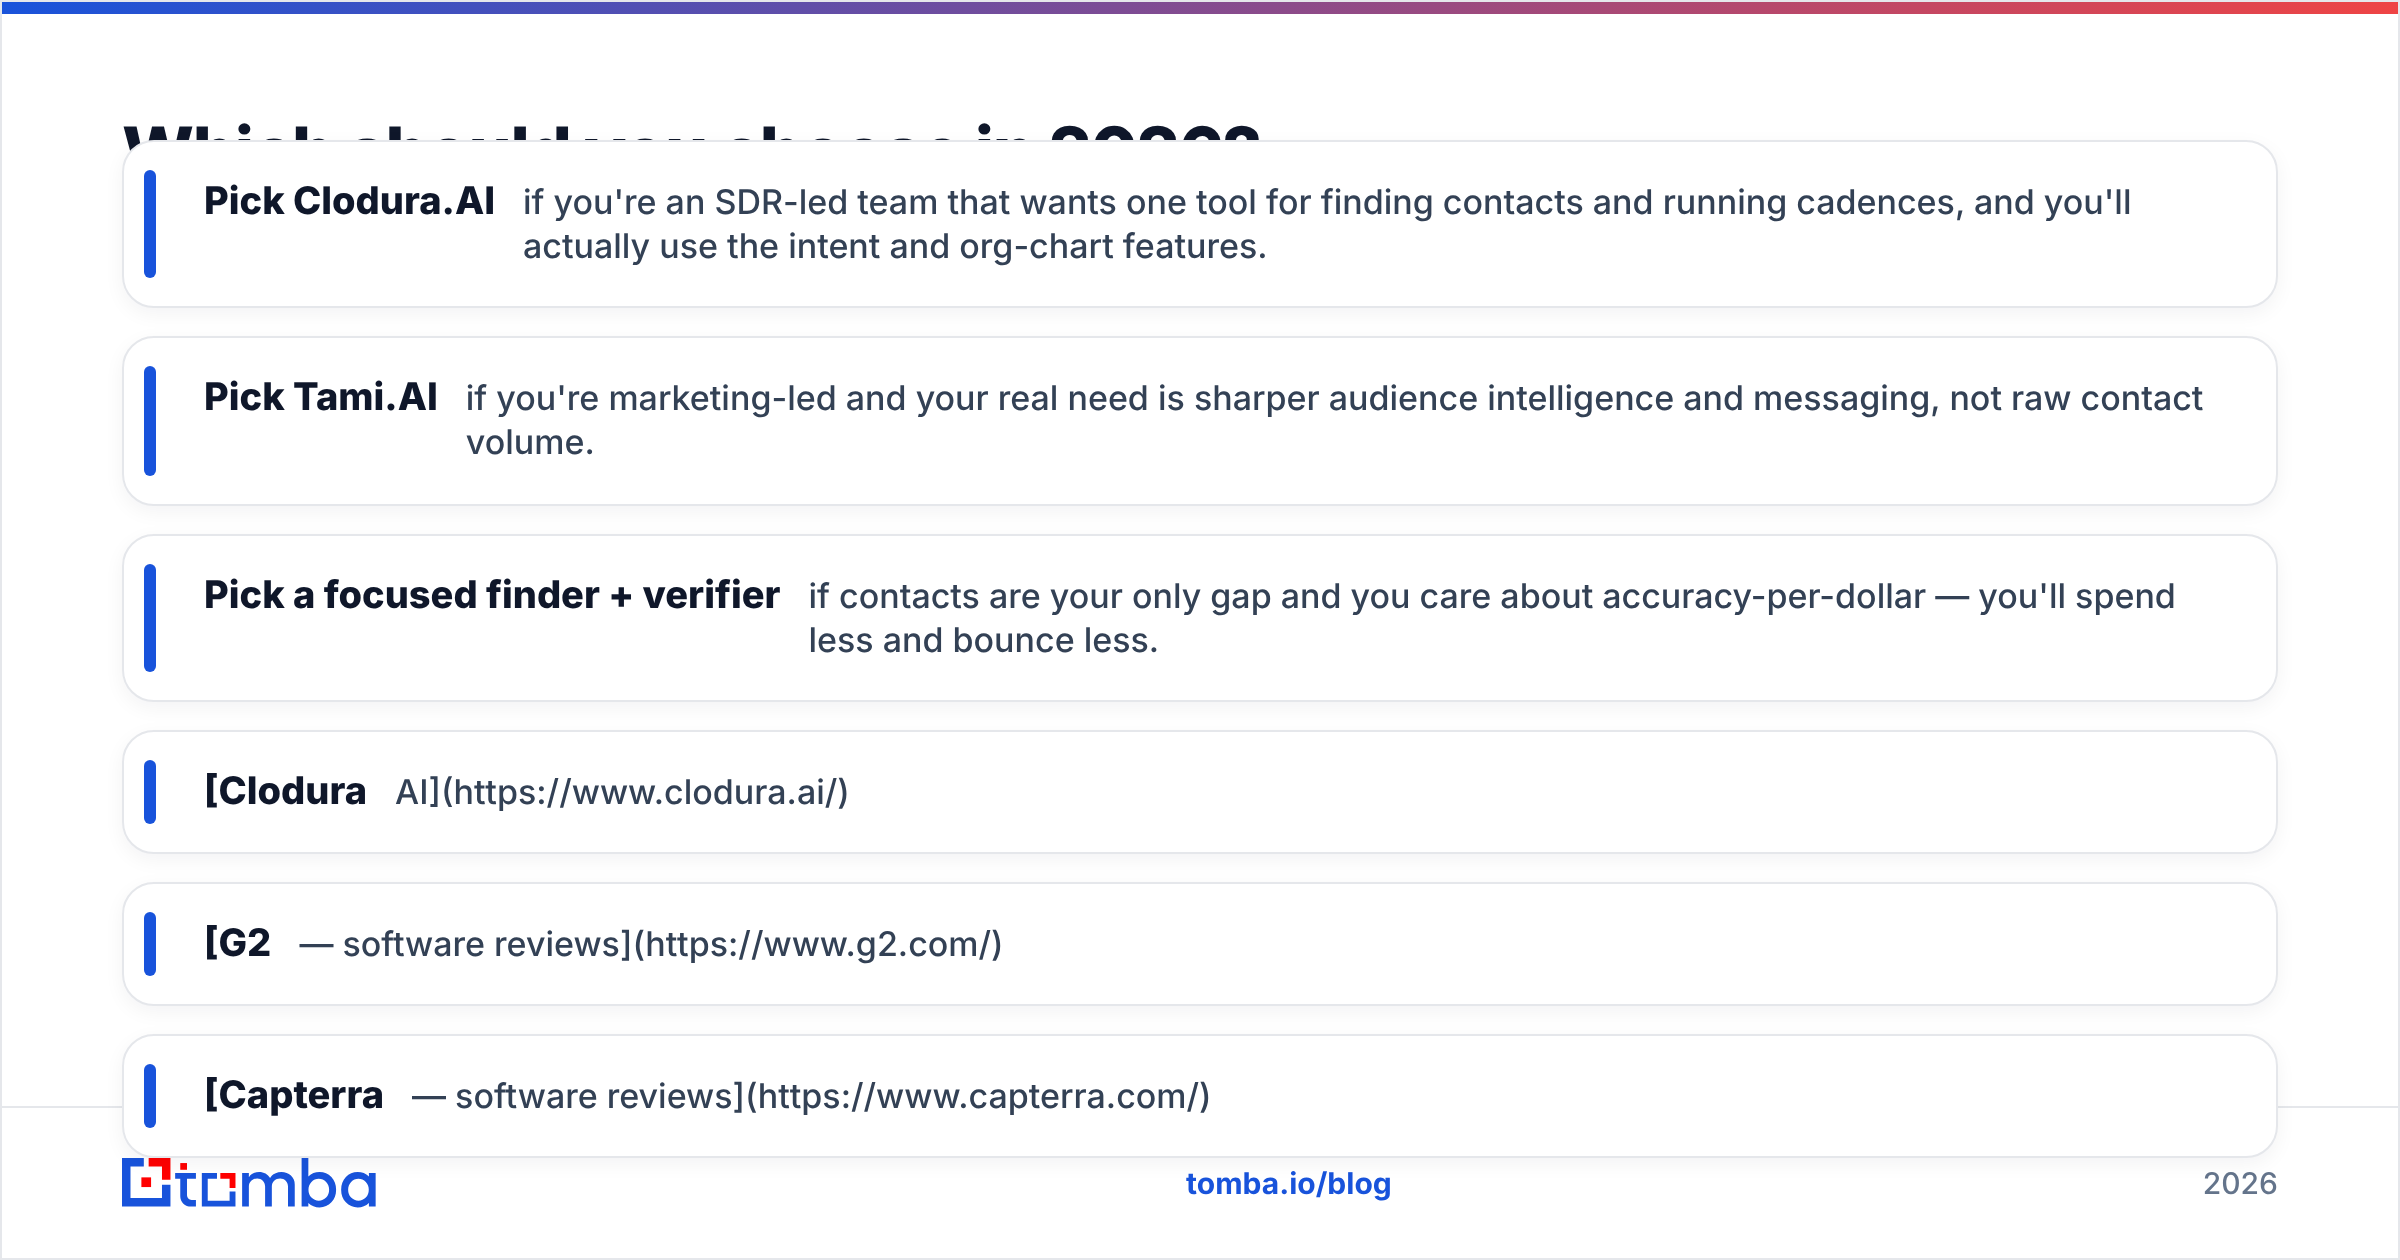This screenshot has width=2400, height=1260.
Task: Click the blue accent bar beside [G2
Action: click(x=150, y=944)
